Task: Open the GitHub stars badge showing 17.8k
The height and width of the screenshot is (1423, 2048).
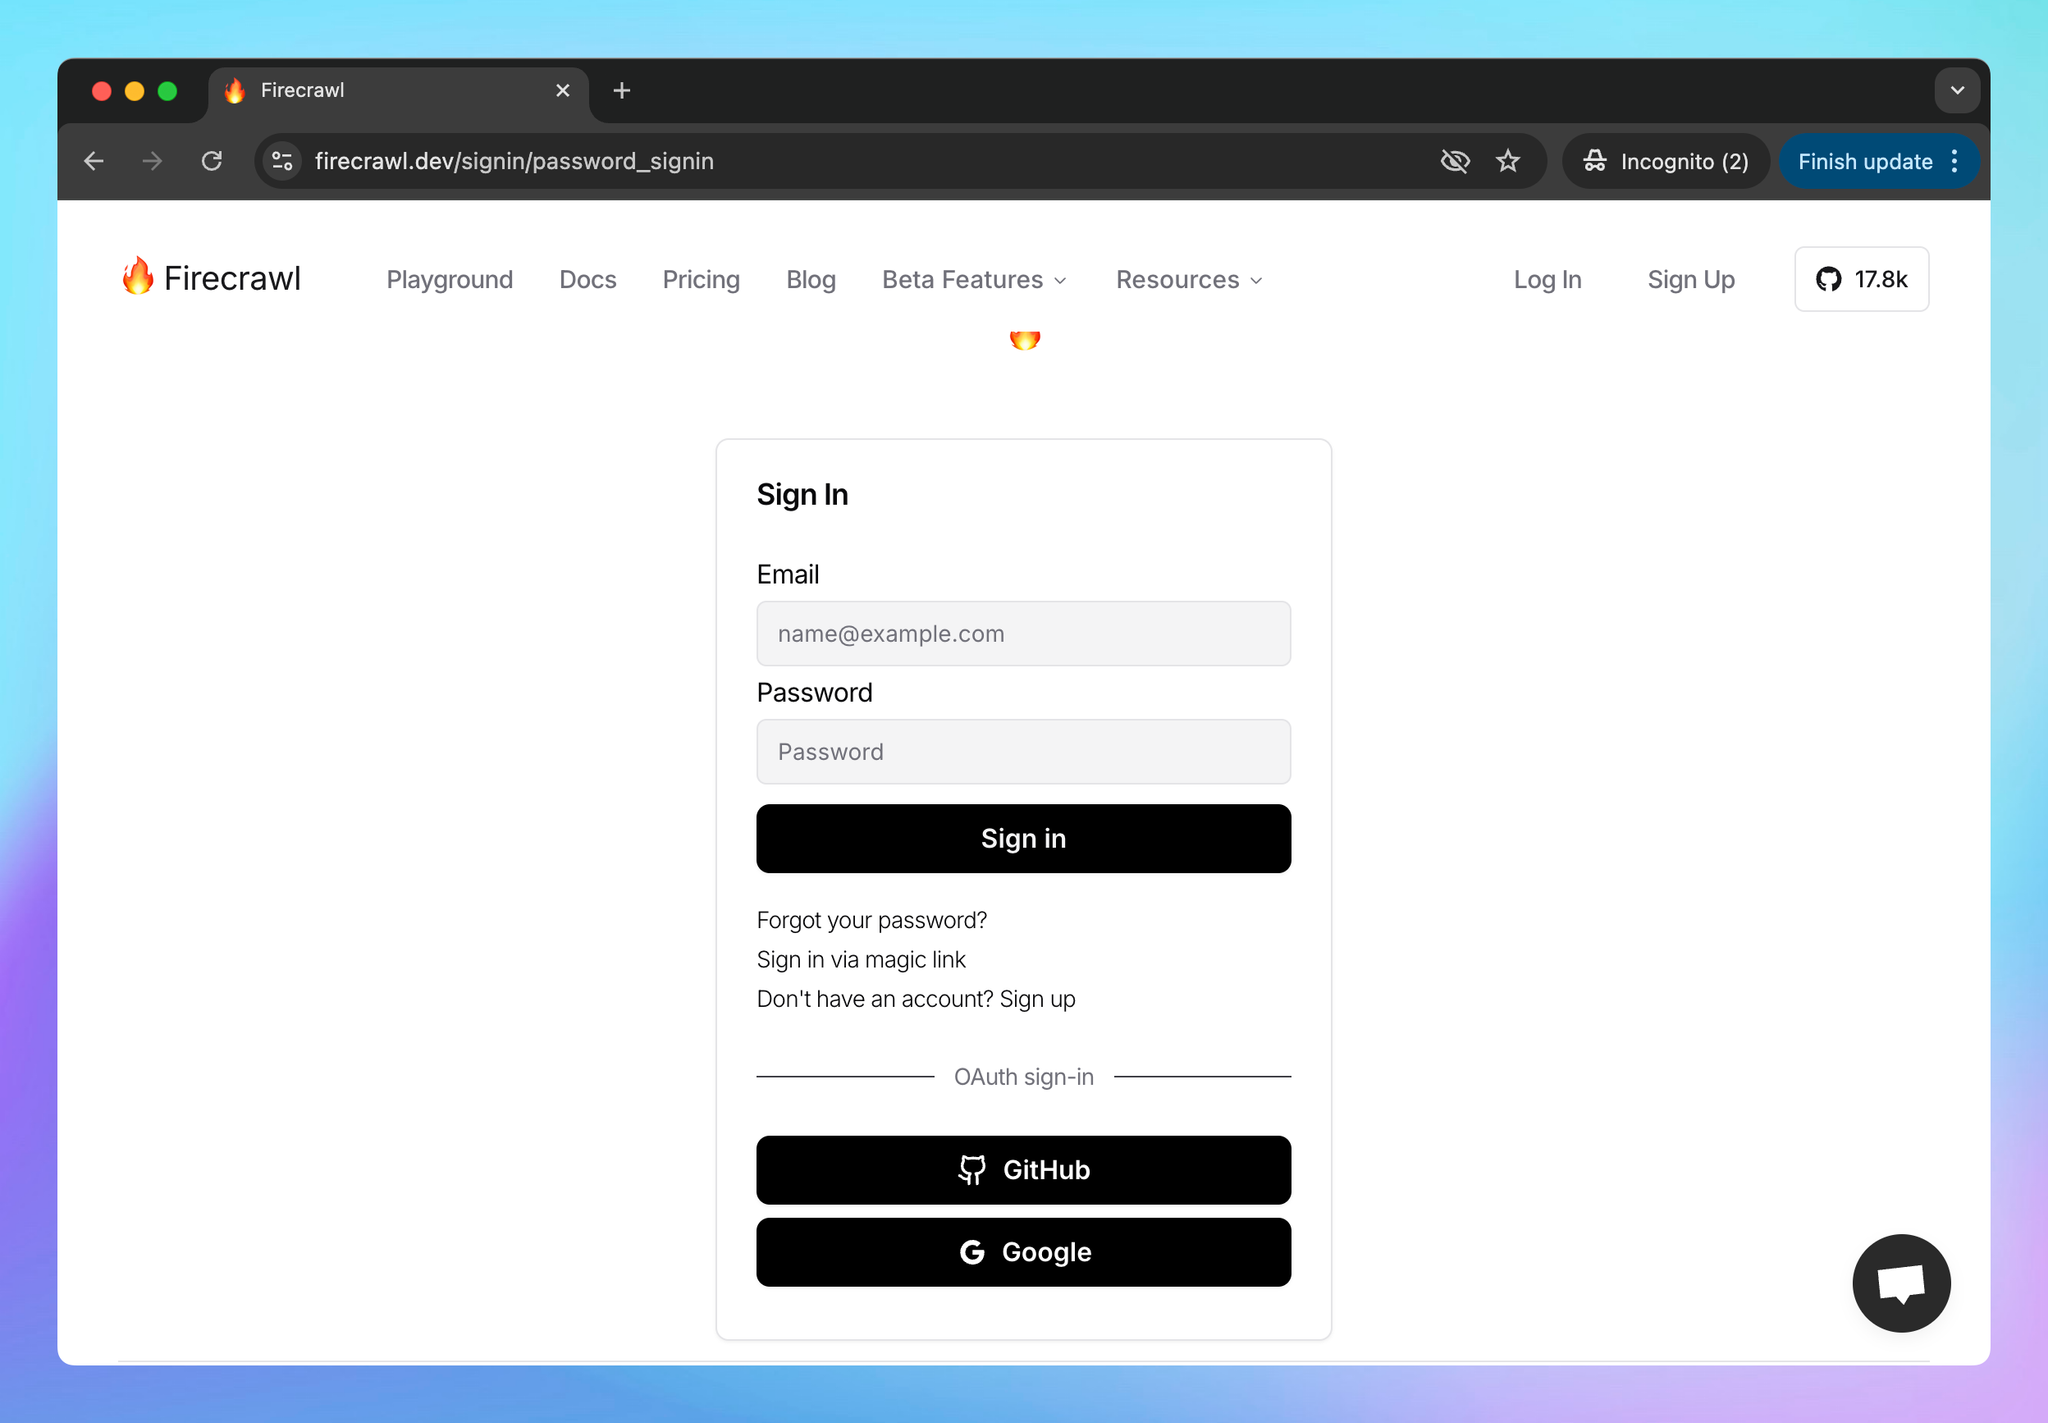Action: pos(1861,279)
